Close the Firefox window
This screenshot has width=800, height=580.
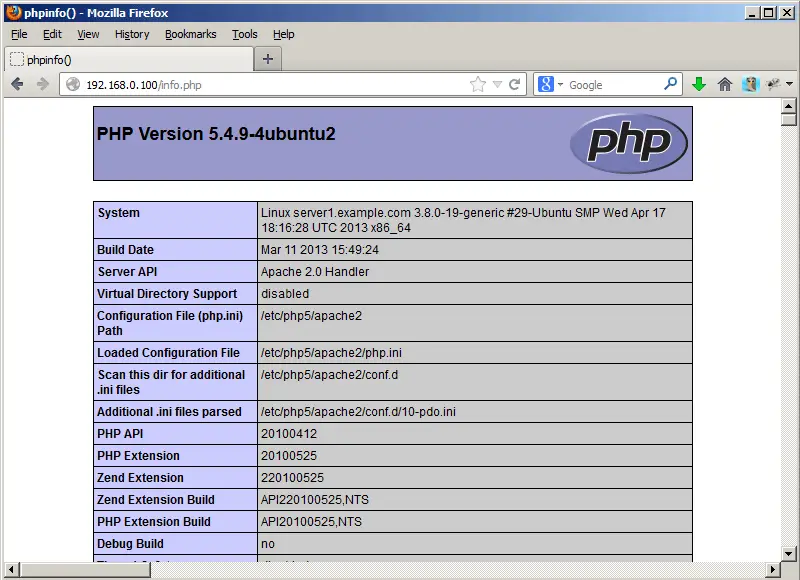point(787,13)
